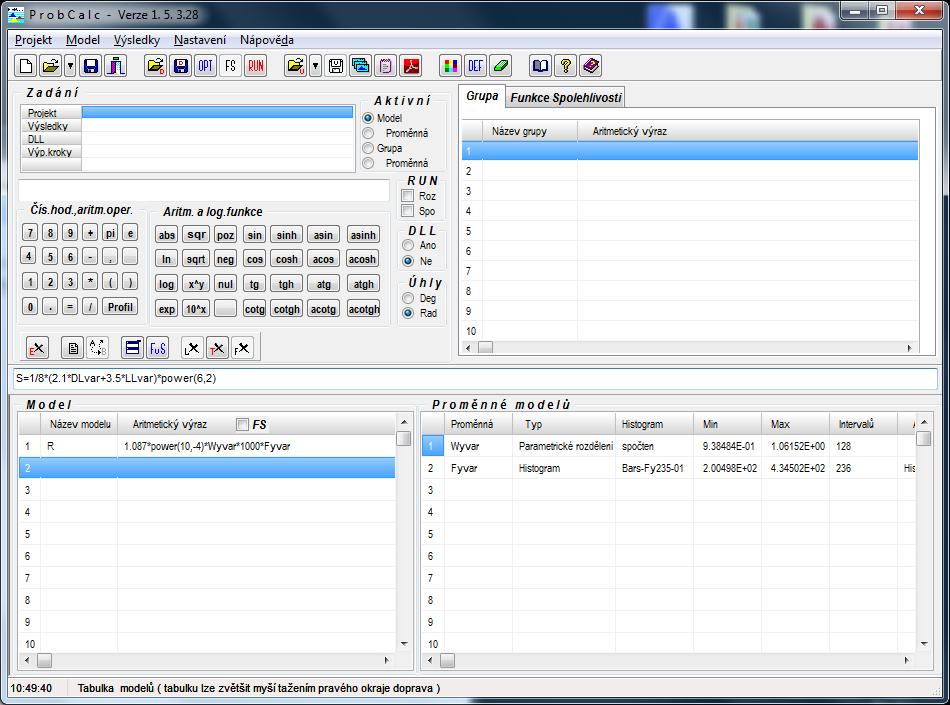Click the FuS icon below keypad
This screenshot has width=950, height=705.
coord(158,348)
